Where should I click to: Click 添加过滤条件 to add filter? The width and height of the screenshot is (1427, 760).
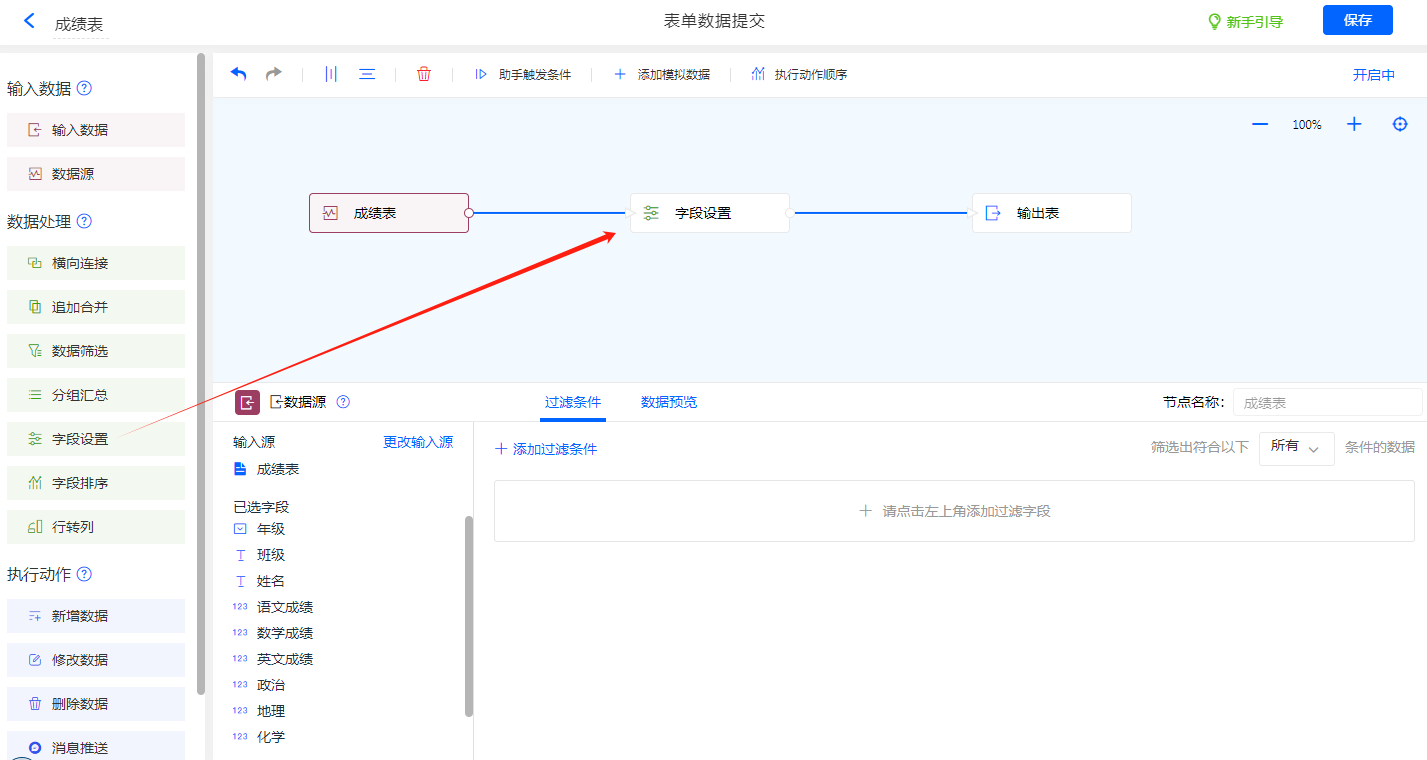(x=546, y=449)
